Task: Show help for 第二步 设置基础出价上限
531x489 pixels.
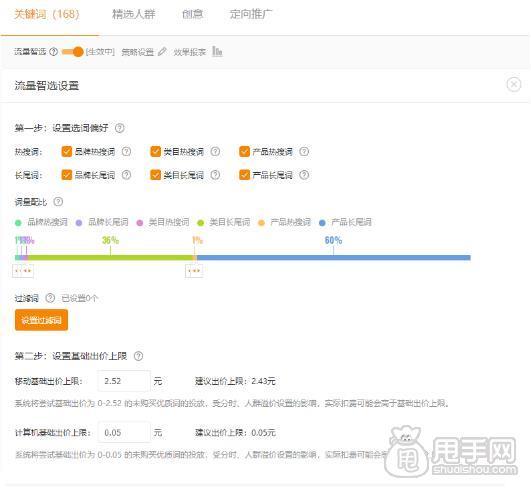Action: click(138, 356)
